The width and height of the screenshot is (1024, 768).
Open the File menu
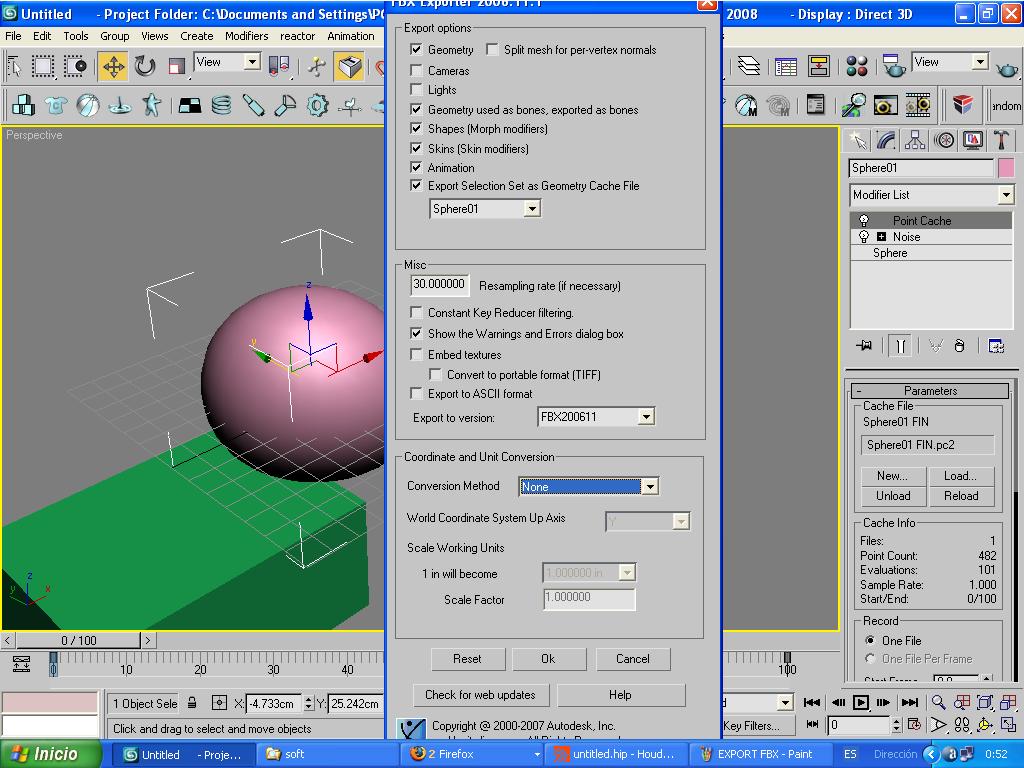click(x=13, y=36)
